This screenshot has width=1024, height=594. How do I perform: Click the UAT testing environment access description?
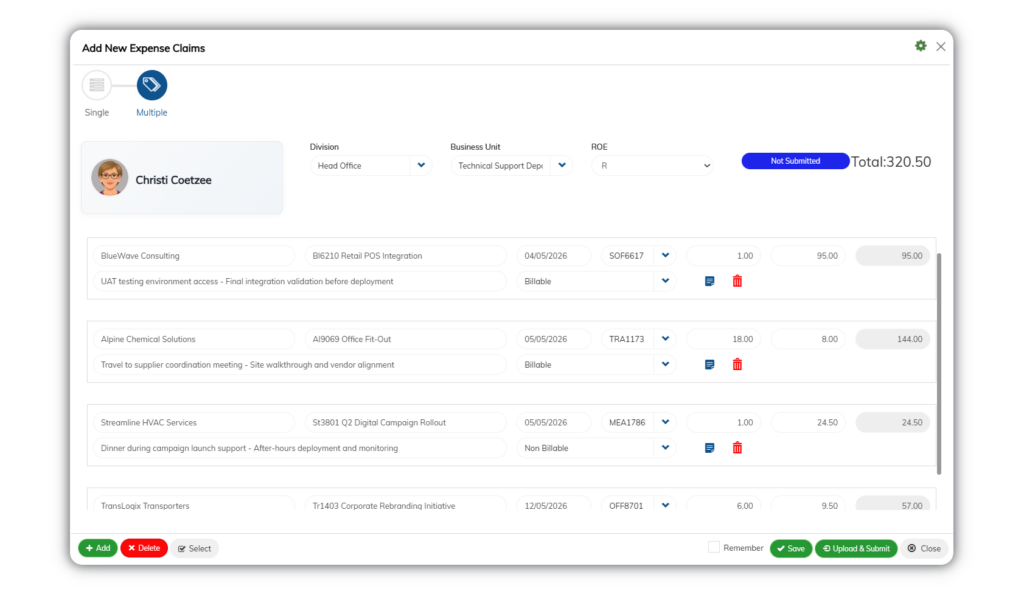pos(300,281)
